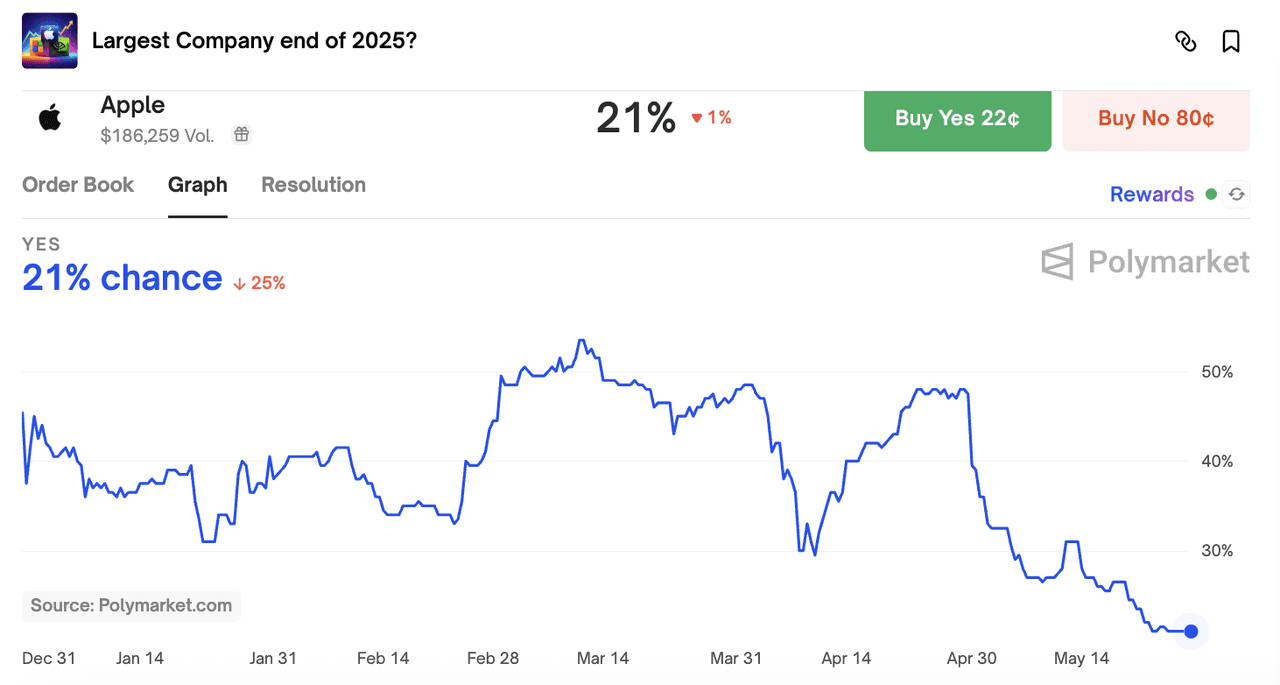Select the Graph tab
Image resolution: width=1280 pixels, height=685 pixels.
pos(197,185)
